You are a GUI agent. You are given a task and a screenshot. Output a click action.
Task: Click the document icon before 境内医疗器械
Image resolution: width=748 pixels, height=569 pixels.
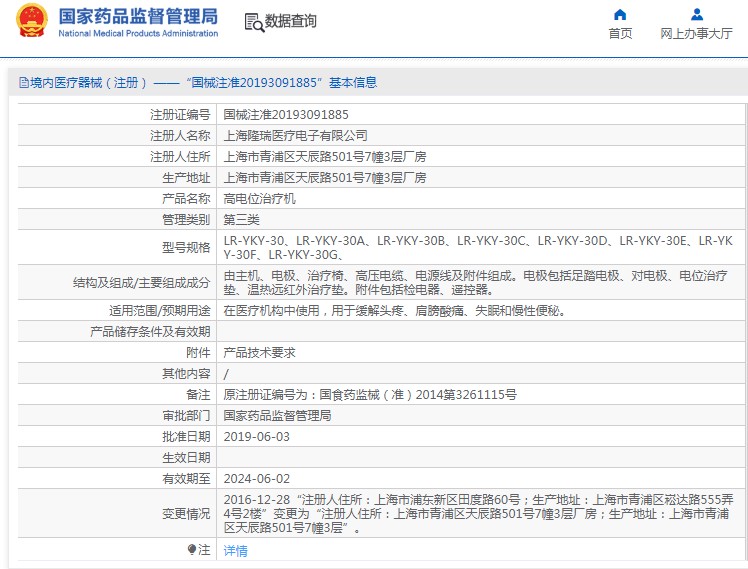point(23,83)
